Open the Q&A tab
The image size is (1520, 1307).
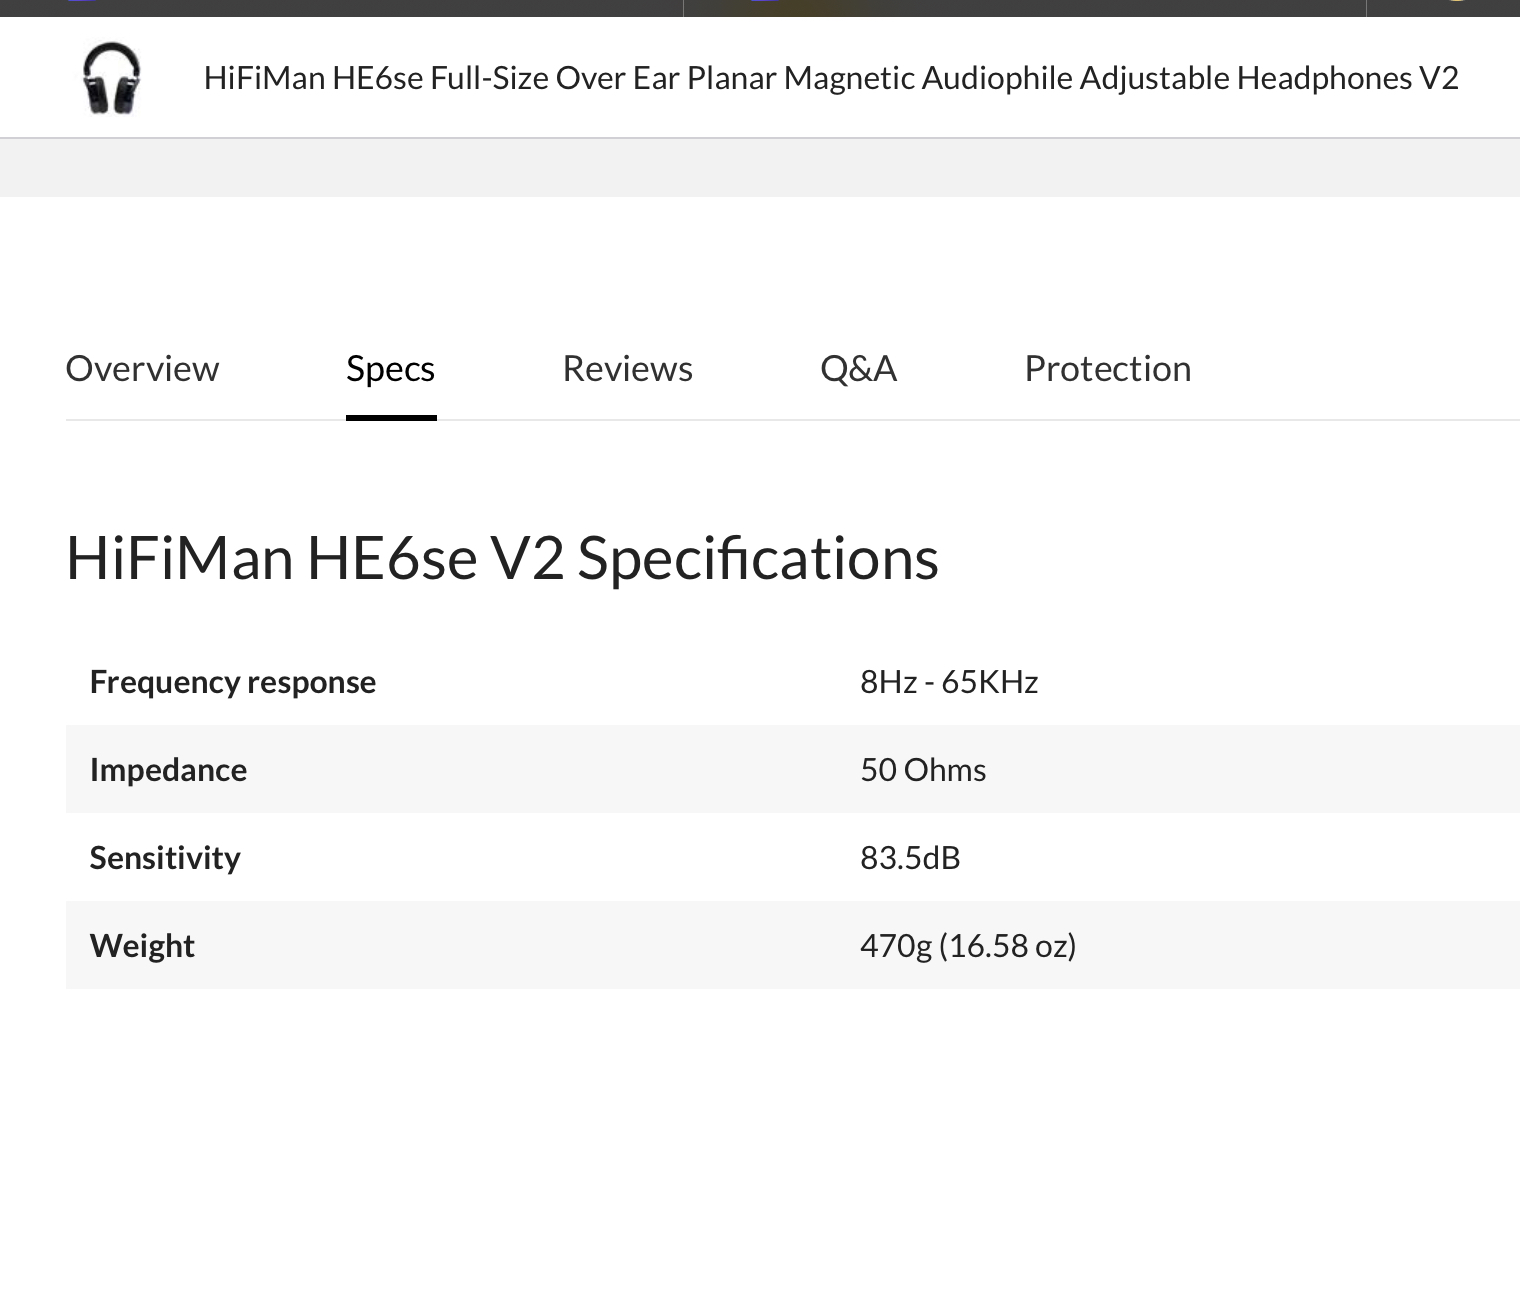click(x=858, y=369)
